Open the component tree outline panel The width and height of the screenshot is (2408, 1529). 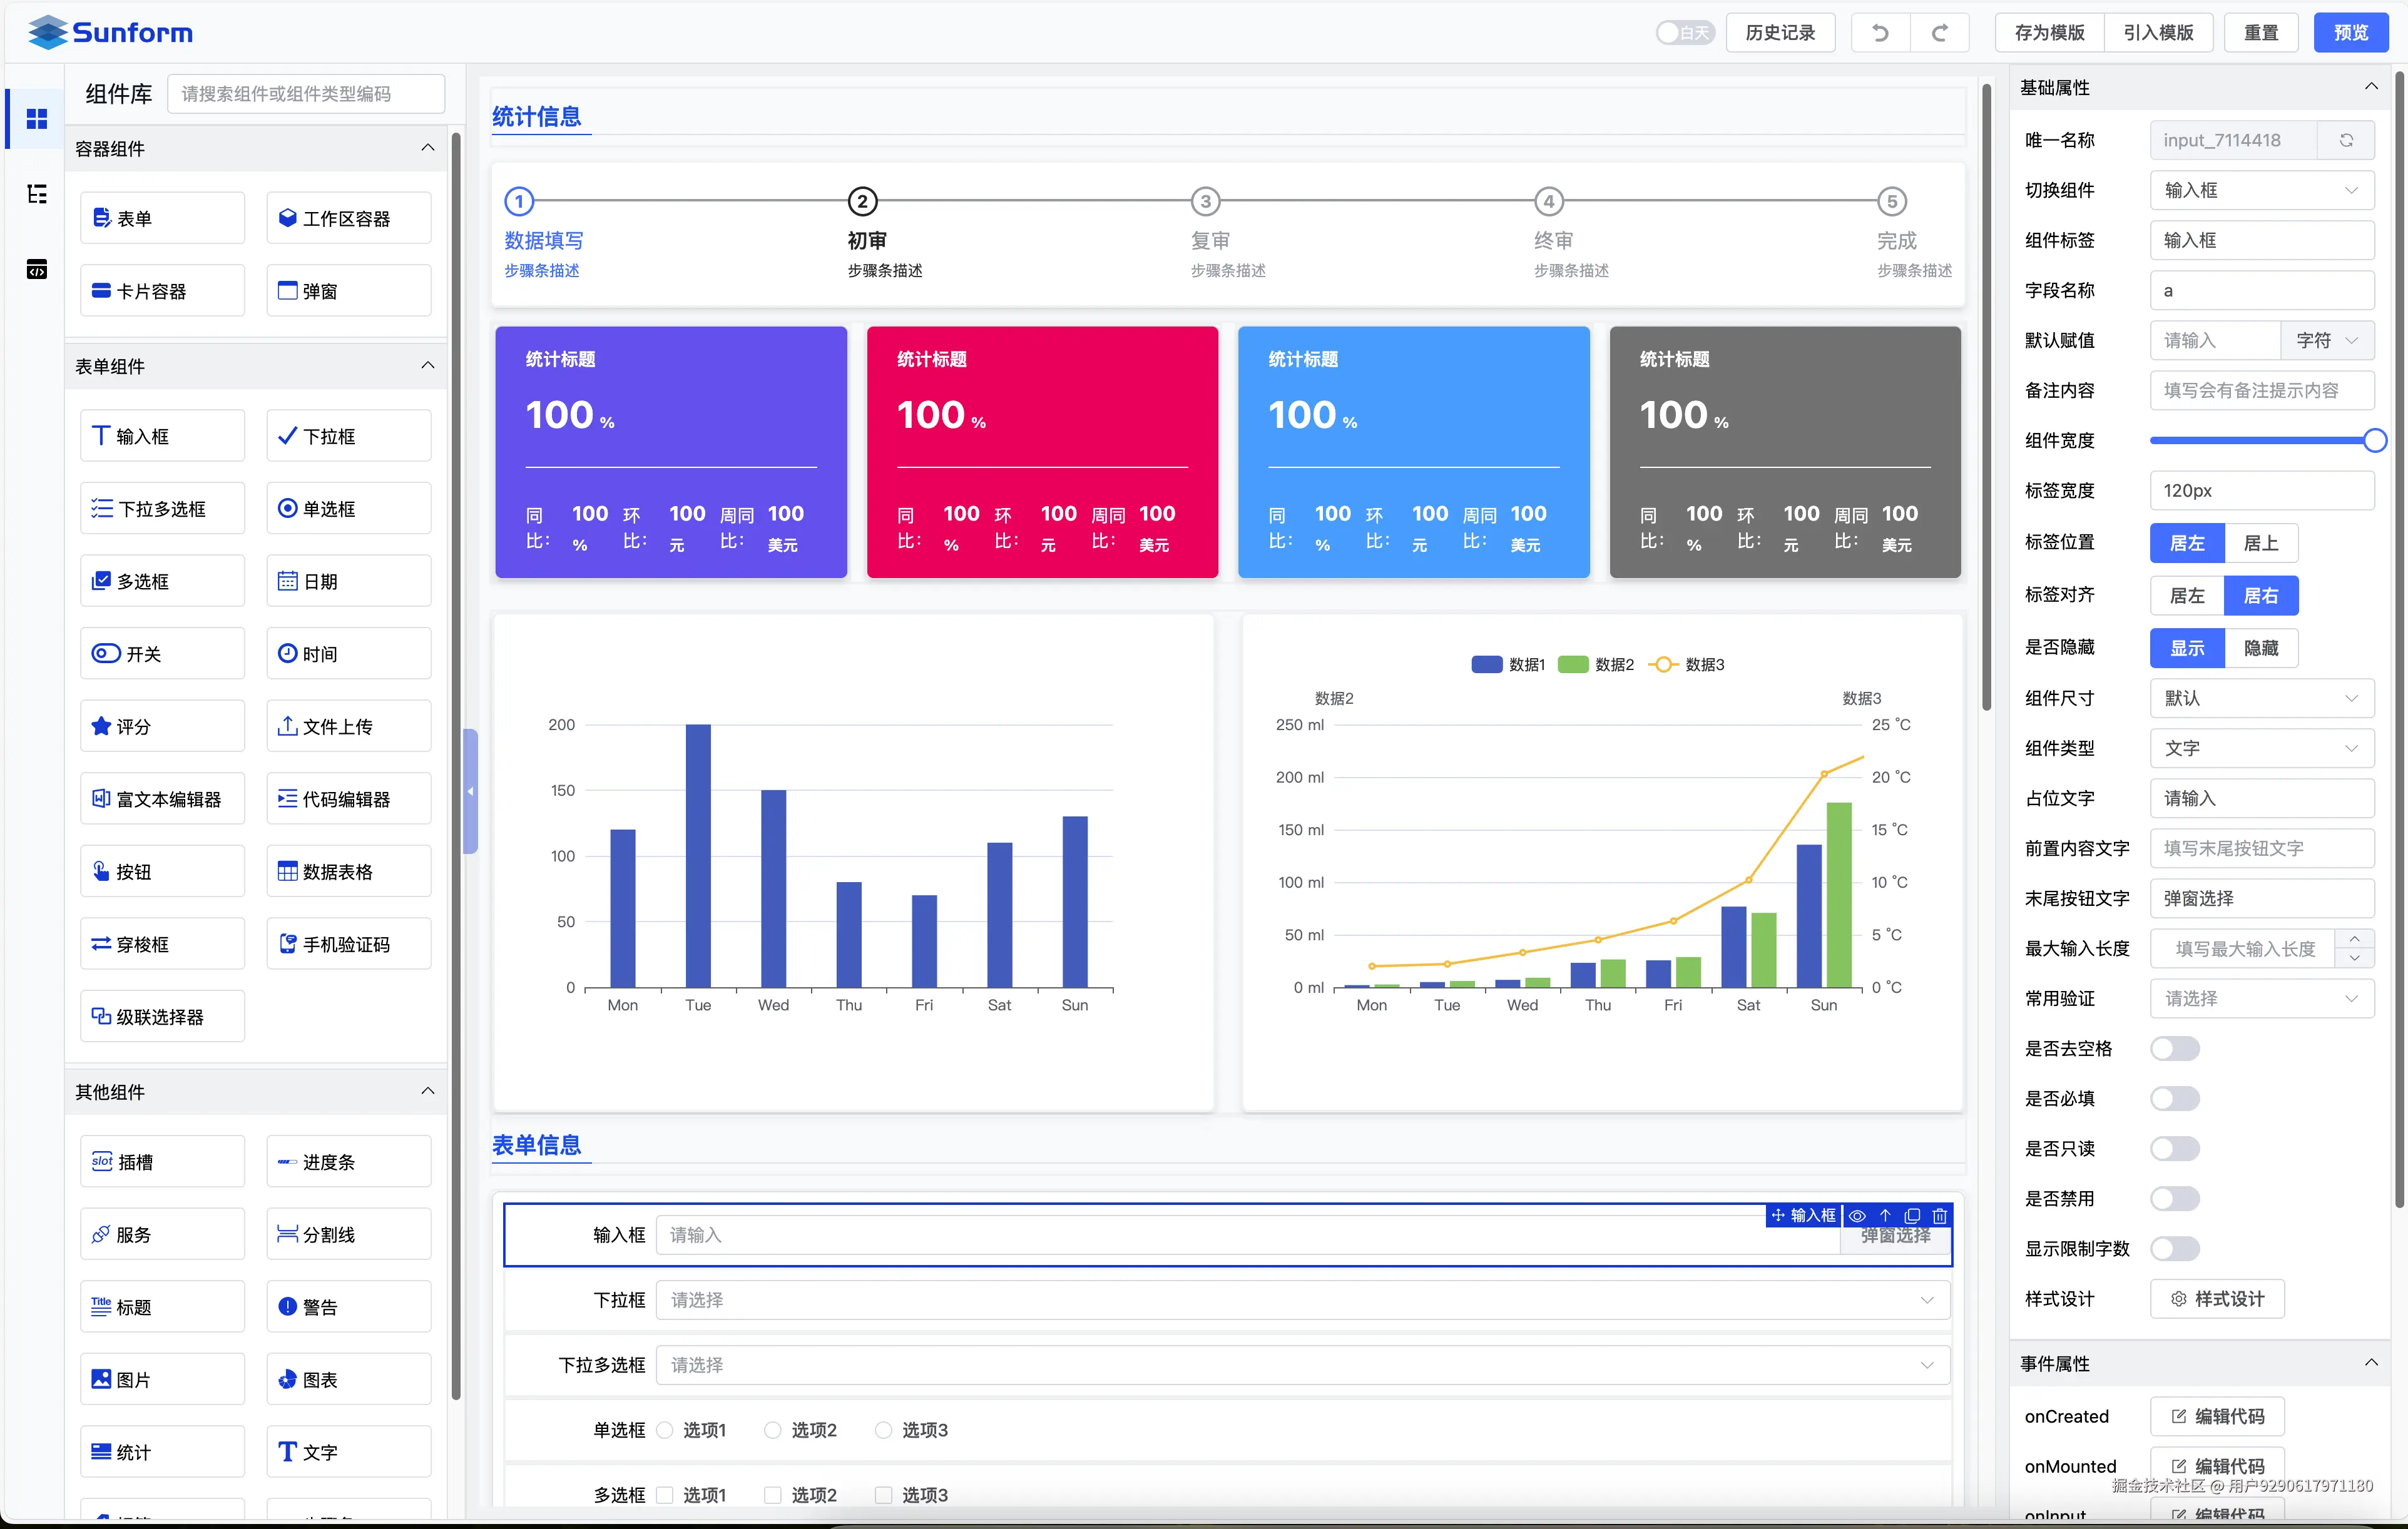(37, 194)
